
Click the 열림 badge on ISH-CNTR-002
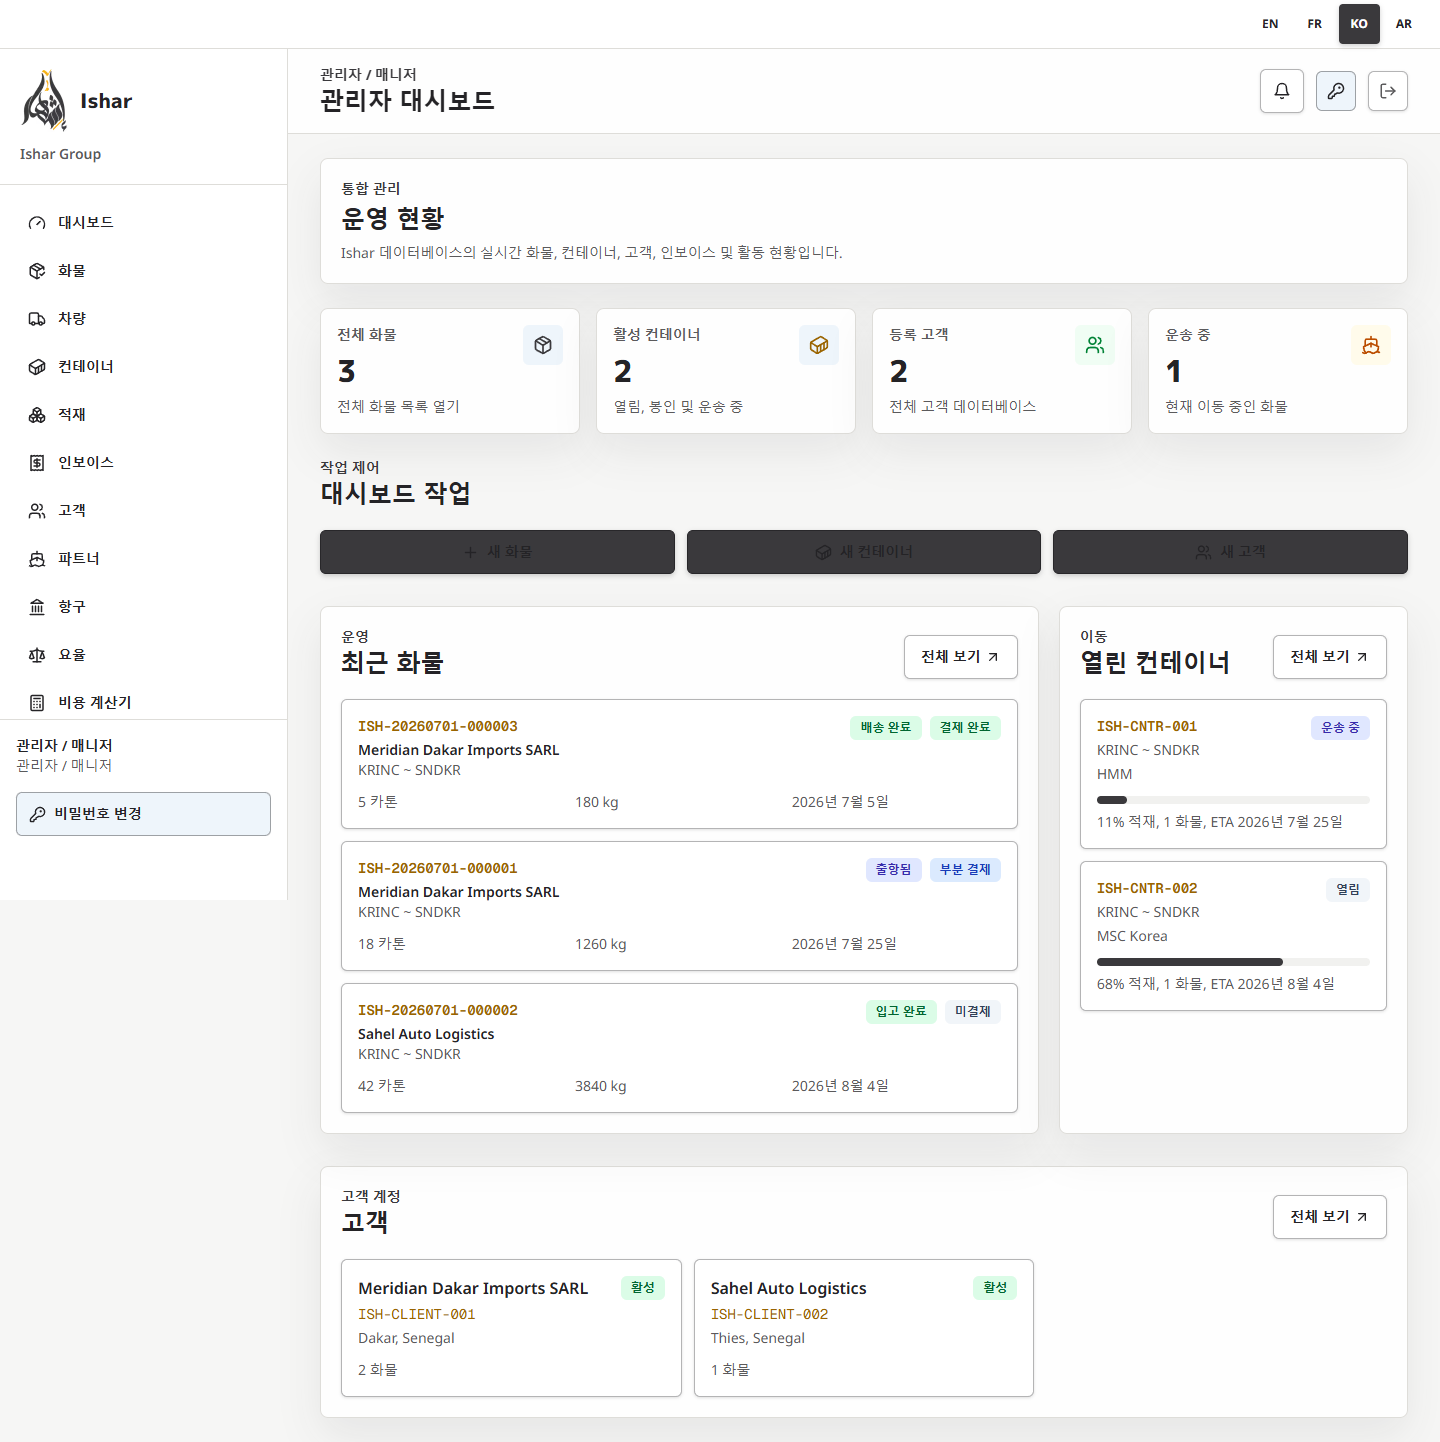(1348, 890)
